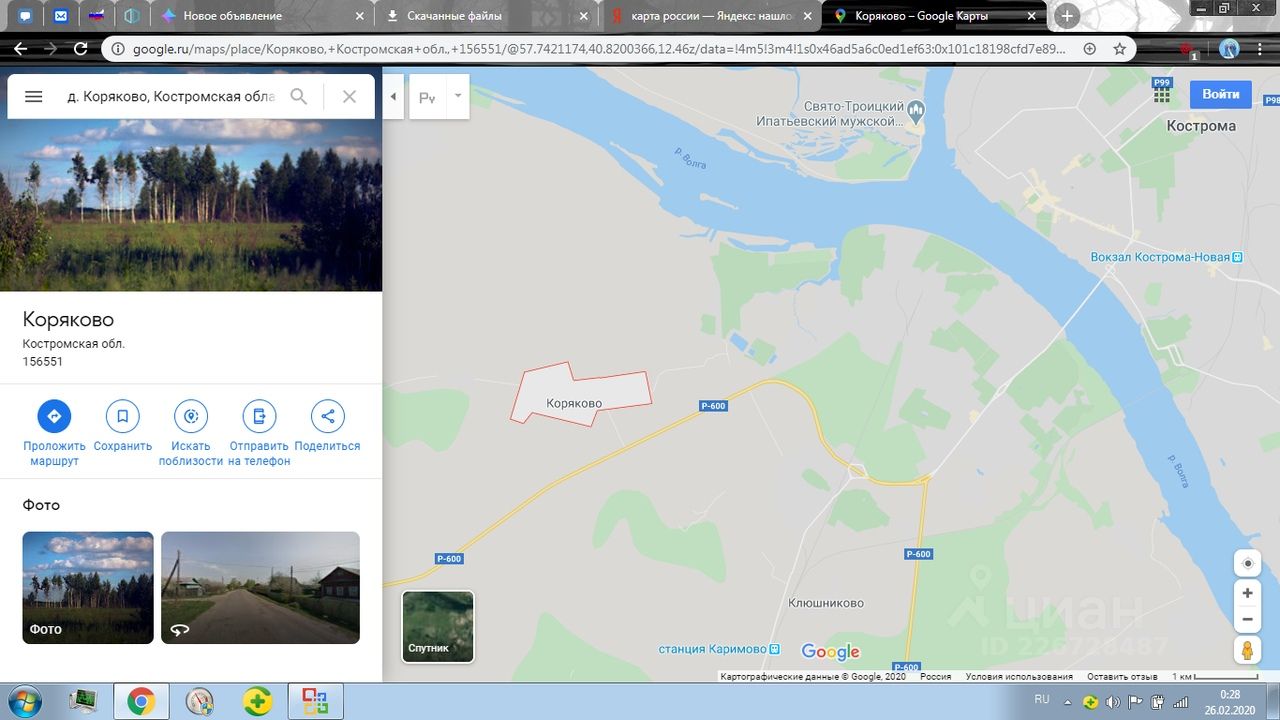This screenshot has width=1280, height=720.
Task: Open the ruler tool dropdown arrow
Action: [x=458, y=96]
